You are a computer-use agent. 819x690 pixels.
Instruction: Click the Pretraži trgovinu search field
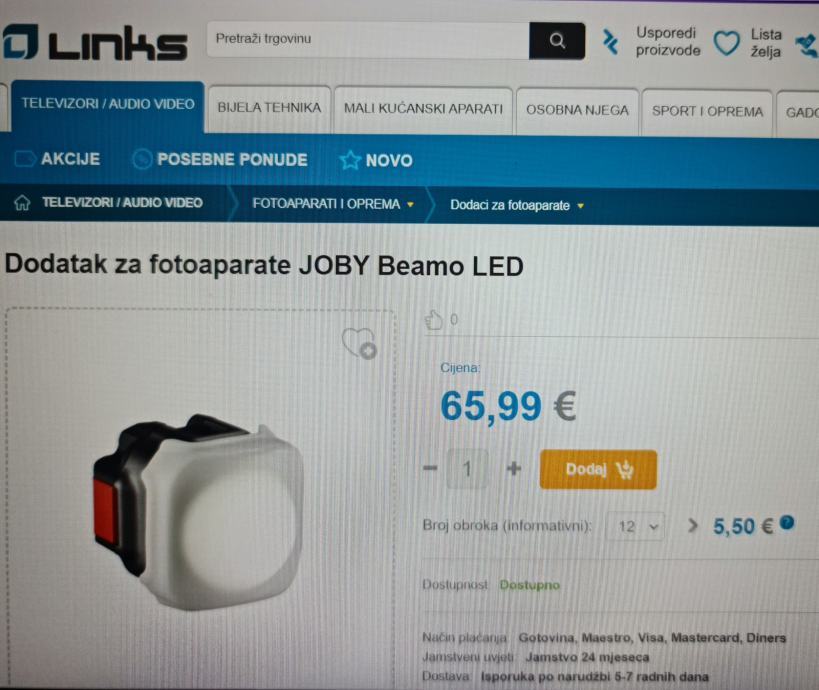(x=368, y=40)
